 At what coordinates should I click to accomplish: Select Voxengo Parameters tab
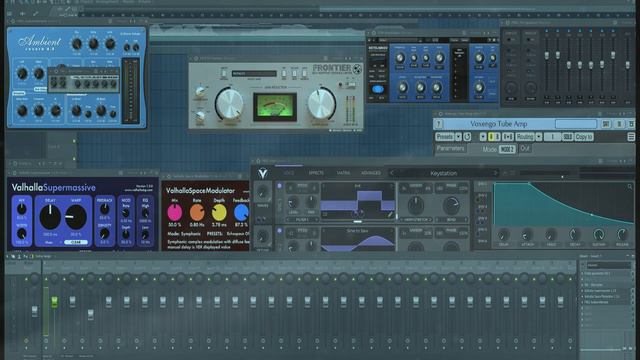(x=451, y=149)
